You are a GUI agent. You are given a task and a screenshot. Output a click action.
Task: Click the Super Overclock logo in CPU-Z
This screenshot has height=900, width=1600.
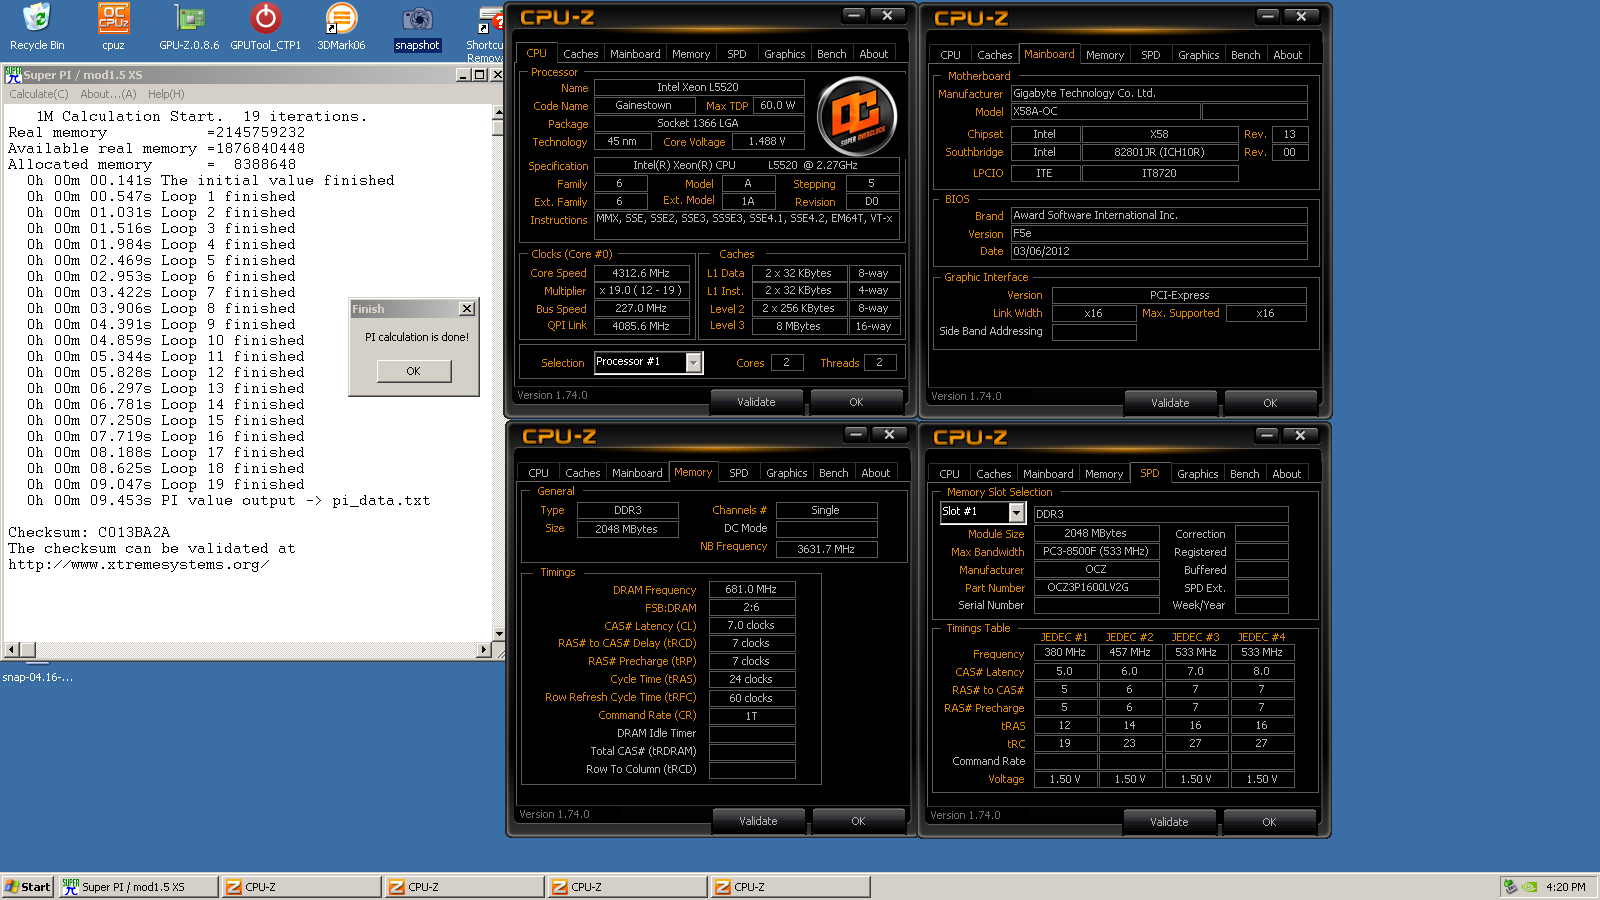[x=856, y=117]
